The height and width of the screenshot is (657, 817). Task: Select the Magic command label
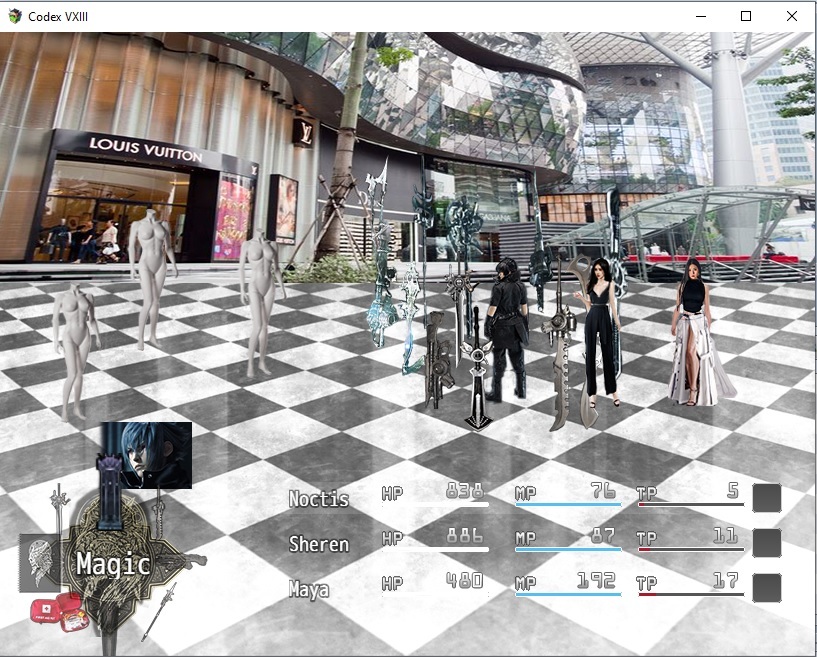coord(113,565)
